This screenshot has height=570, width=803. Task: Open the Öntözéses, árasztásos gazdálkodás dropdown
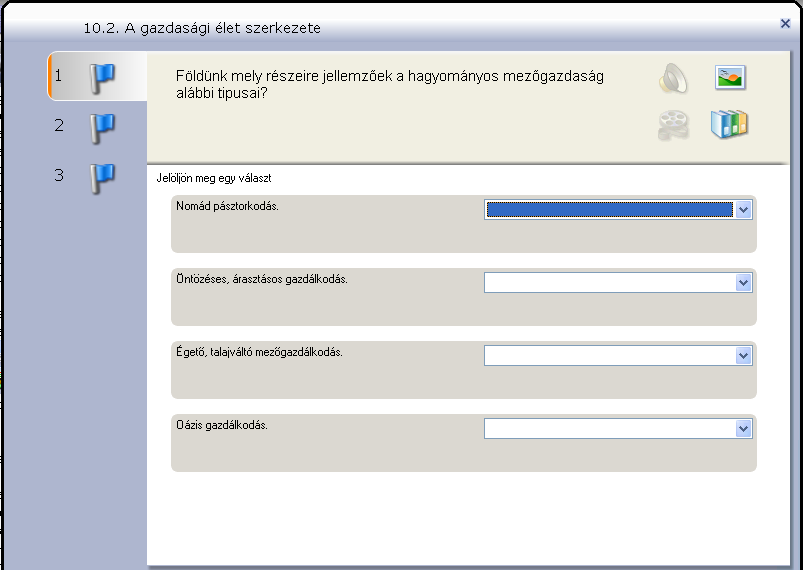(x=743, y=283)
